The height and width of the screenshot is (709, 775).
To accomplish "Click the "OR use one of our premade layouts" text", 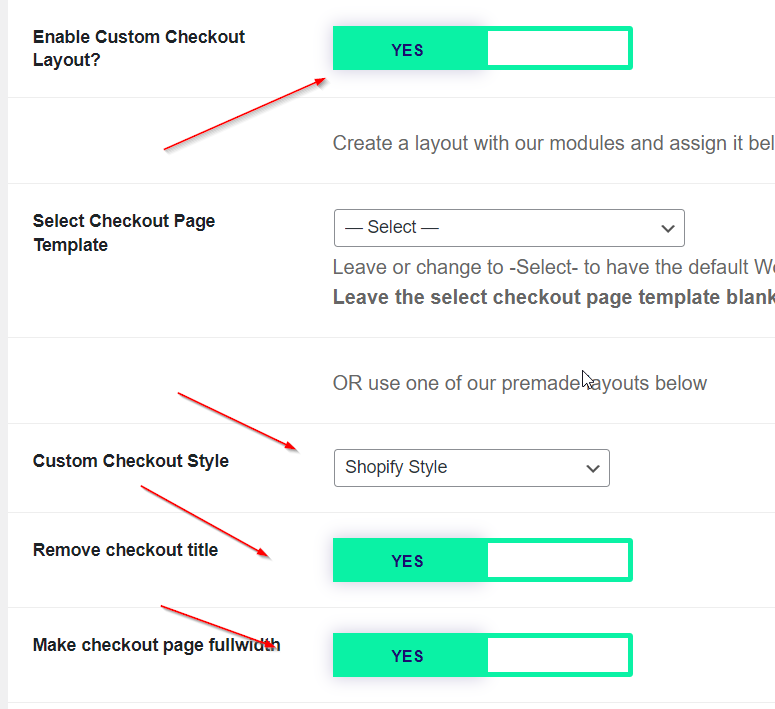I will tap(520, 383).
